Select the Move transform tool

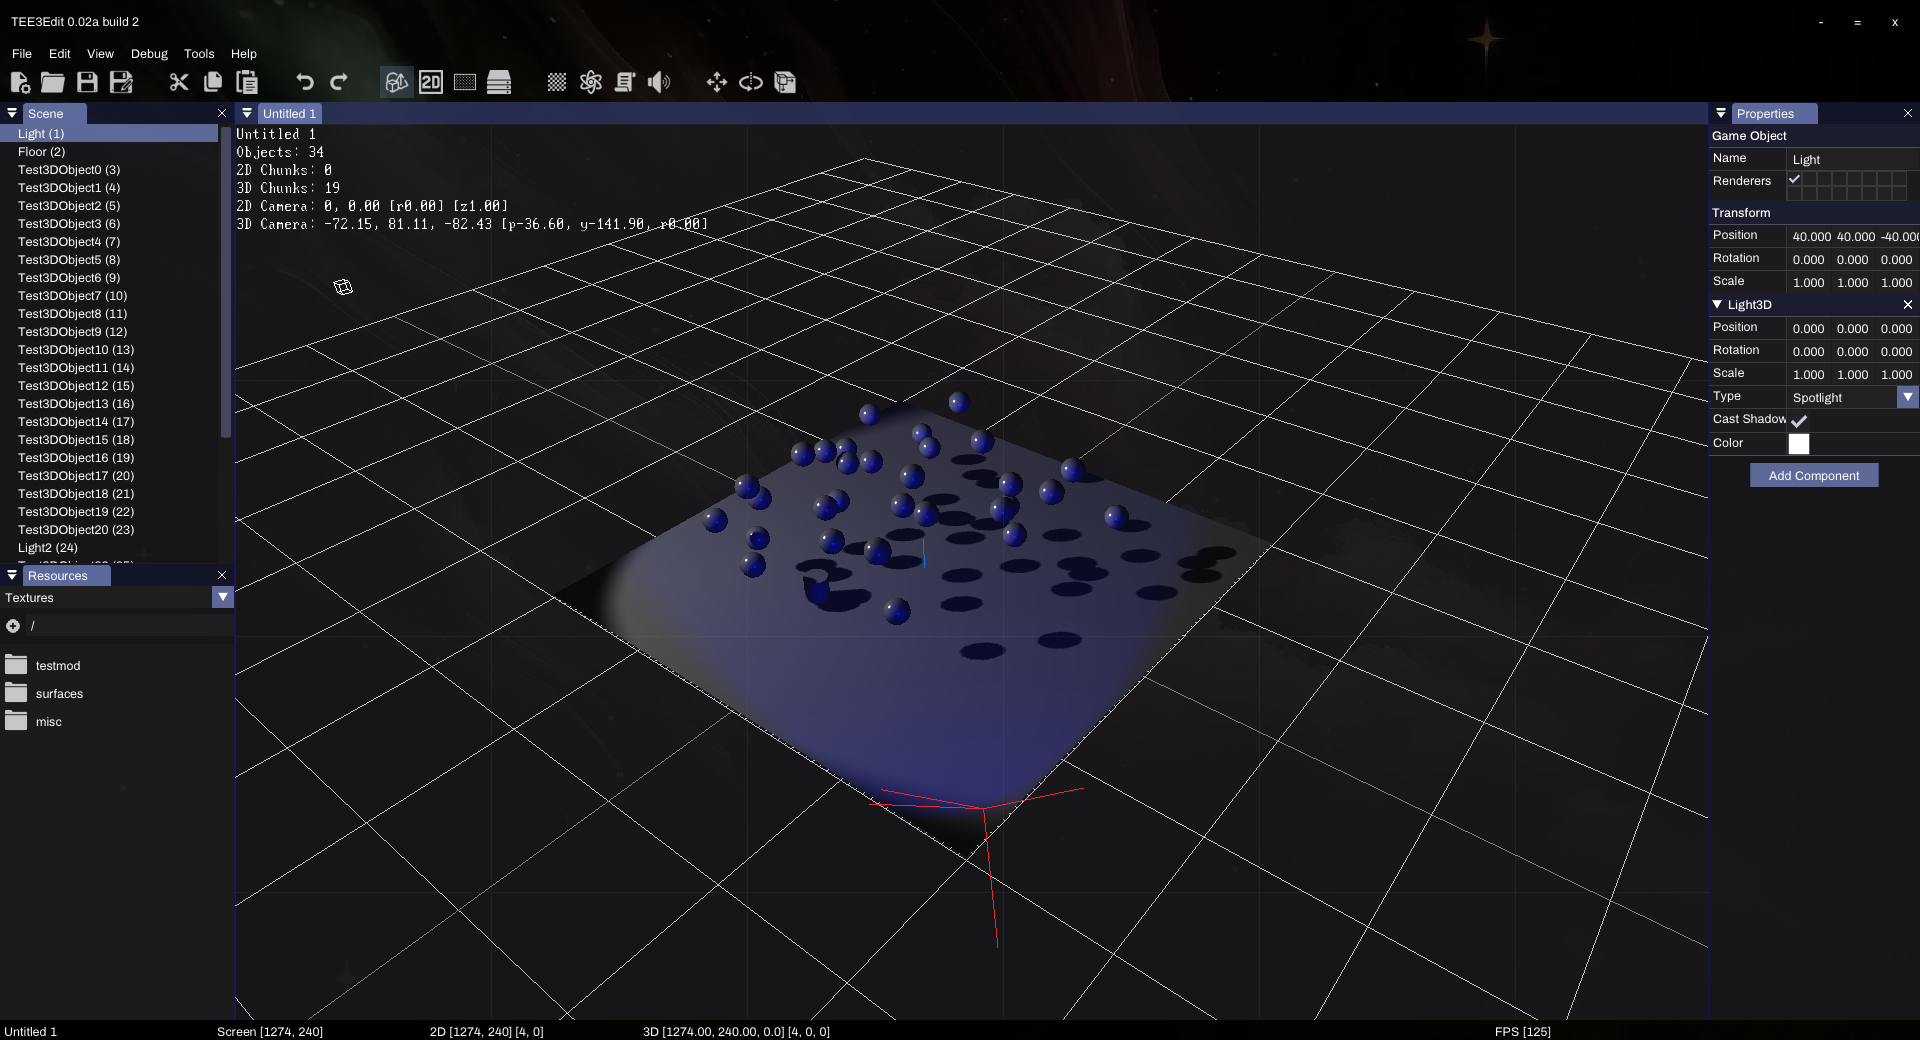pos(717,83)
